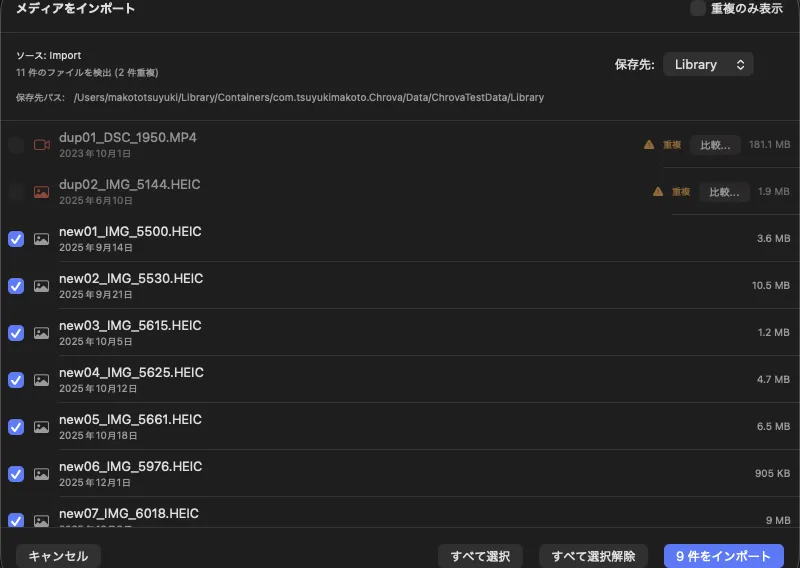Click the photo icon for new01_IMG_5500.HEIC
This screenshot has height=568, width=800.
pyautogui.click(x=41, y=239)
